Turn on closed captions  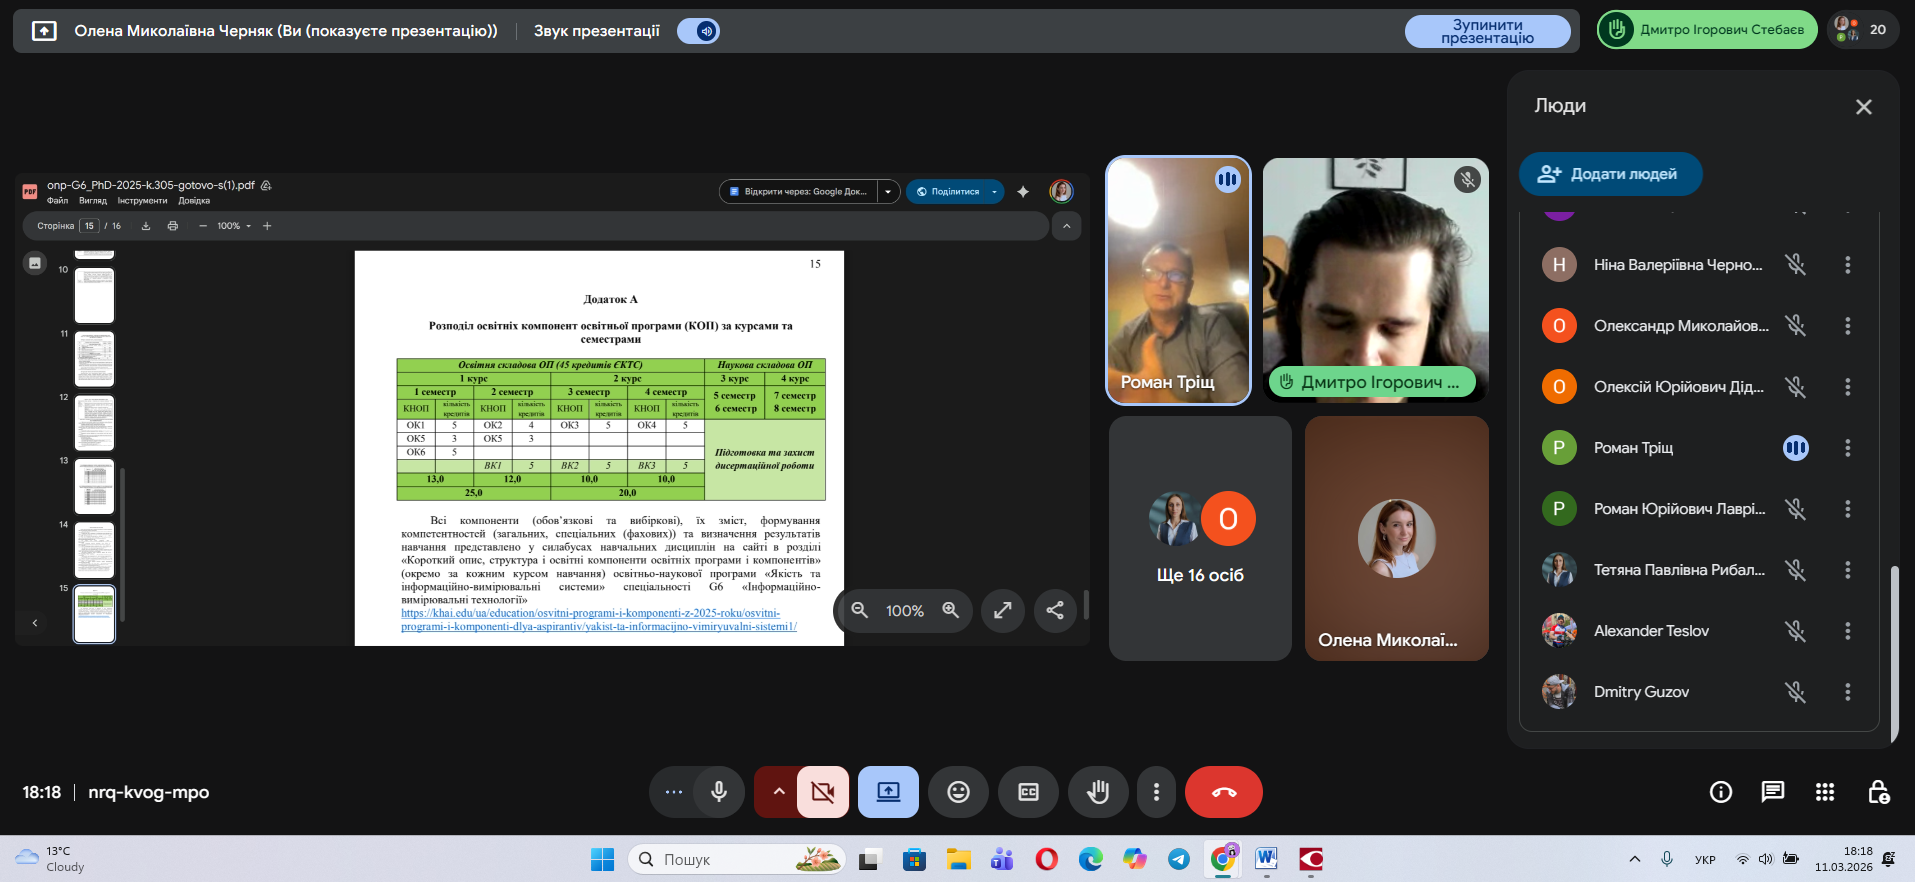click(1028, 792)
